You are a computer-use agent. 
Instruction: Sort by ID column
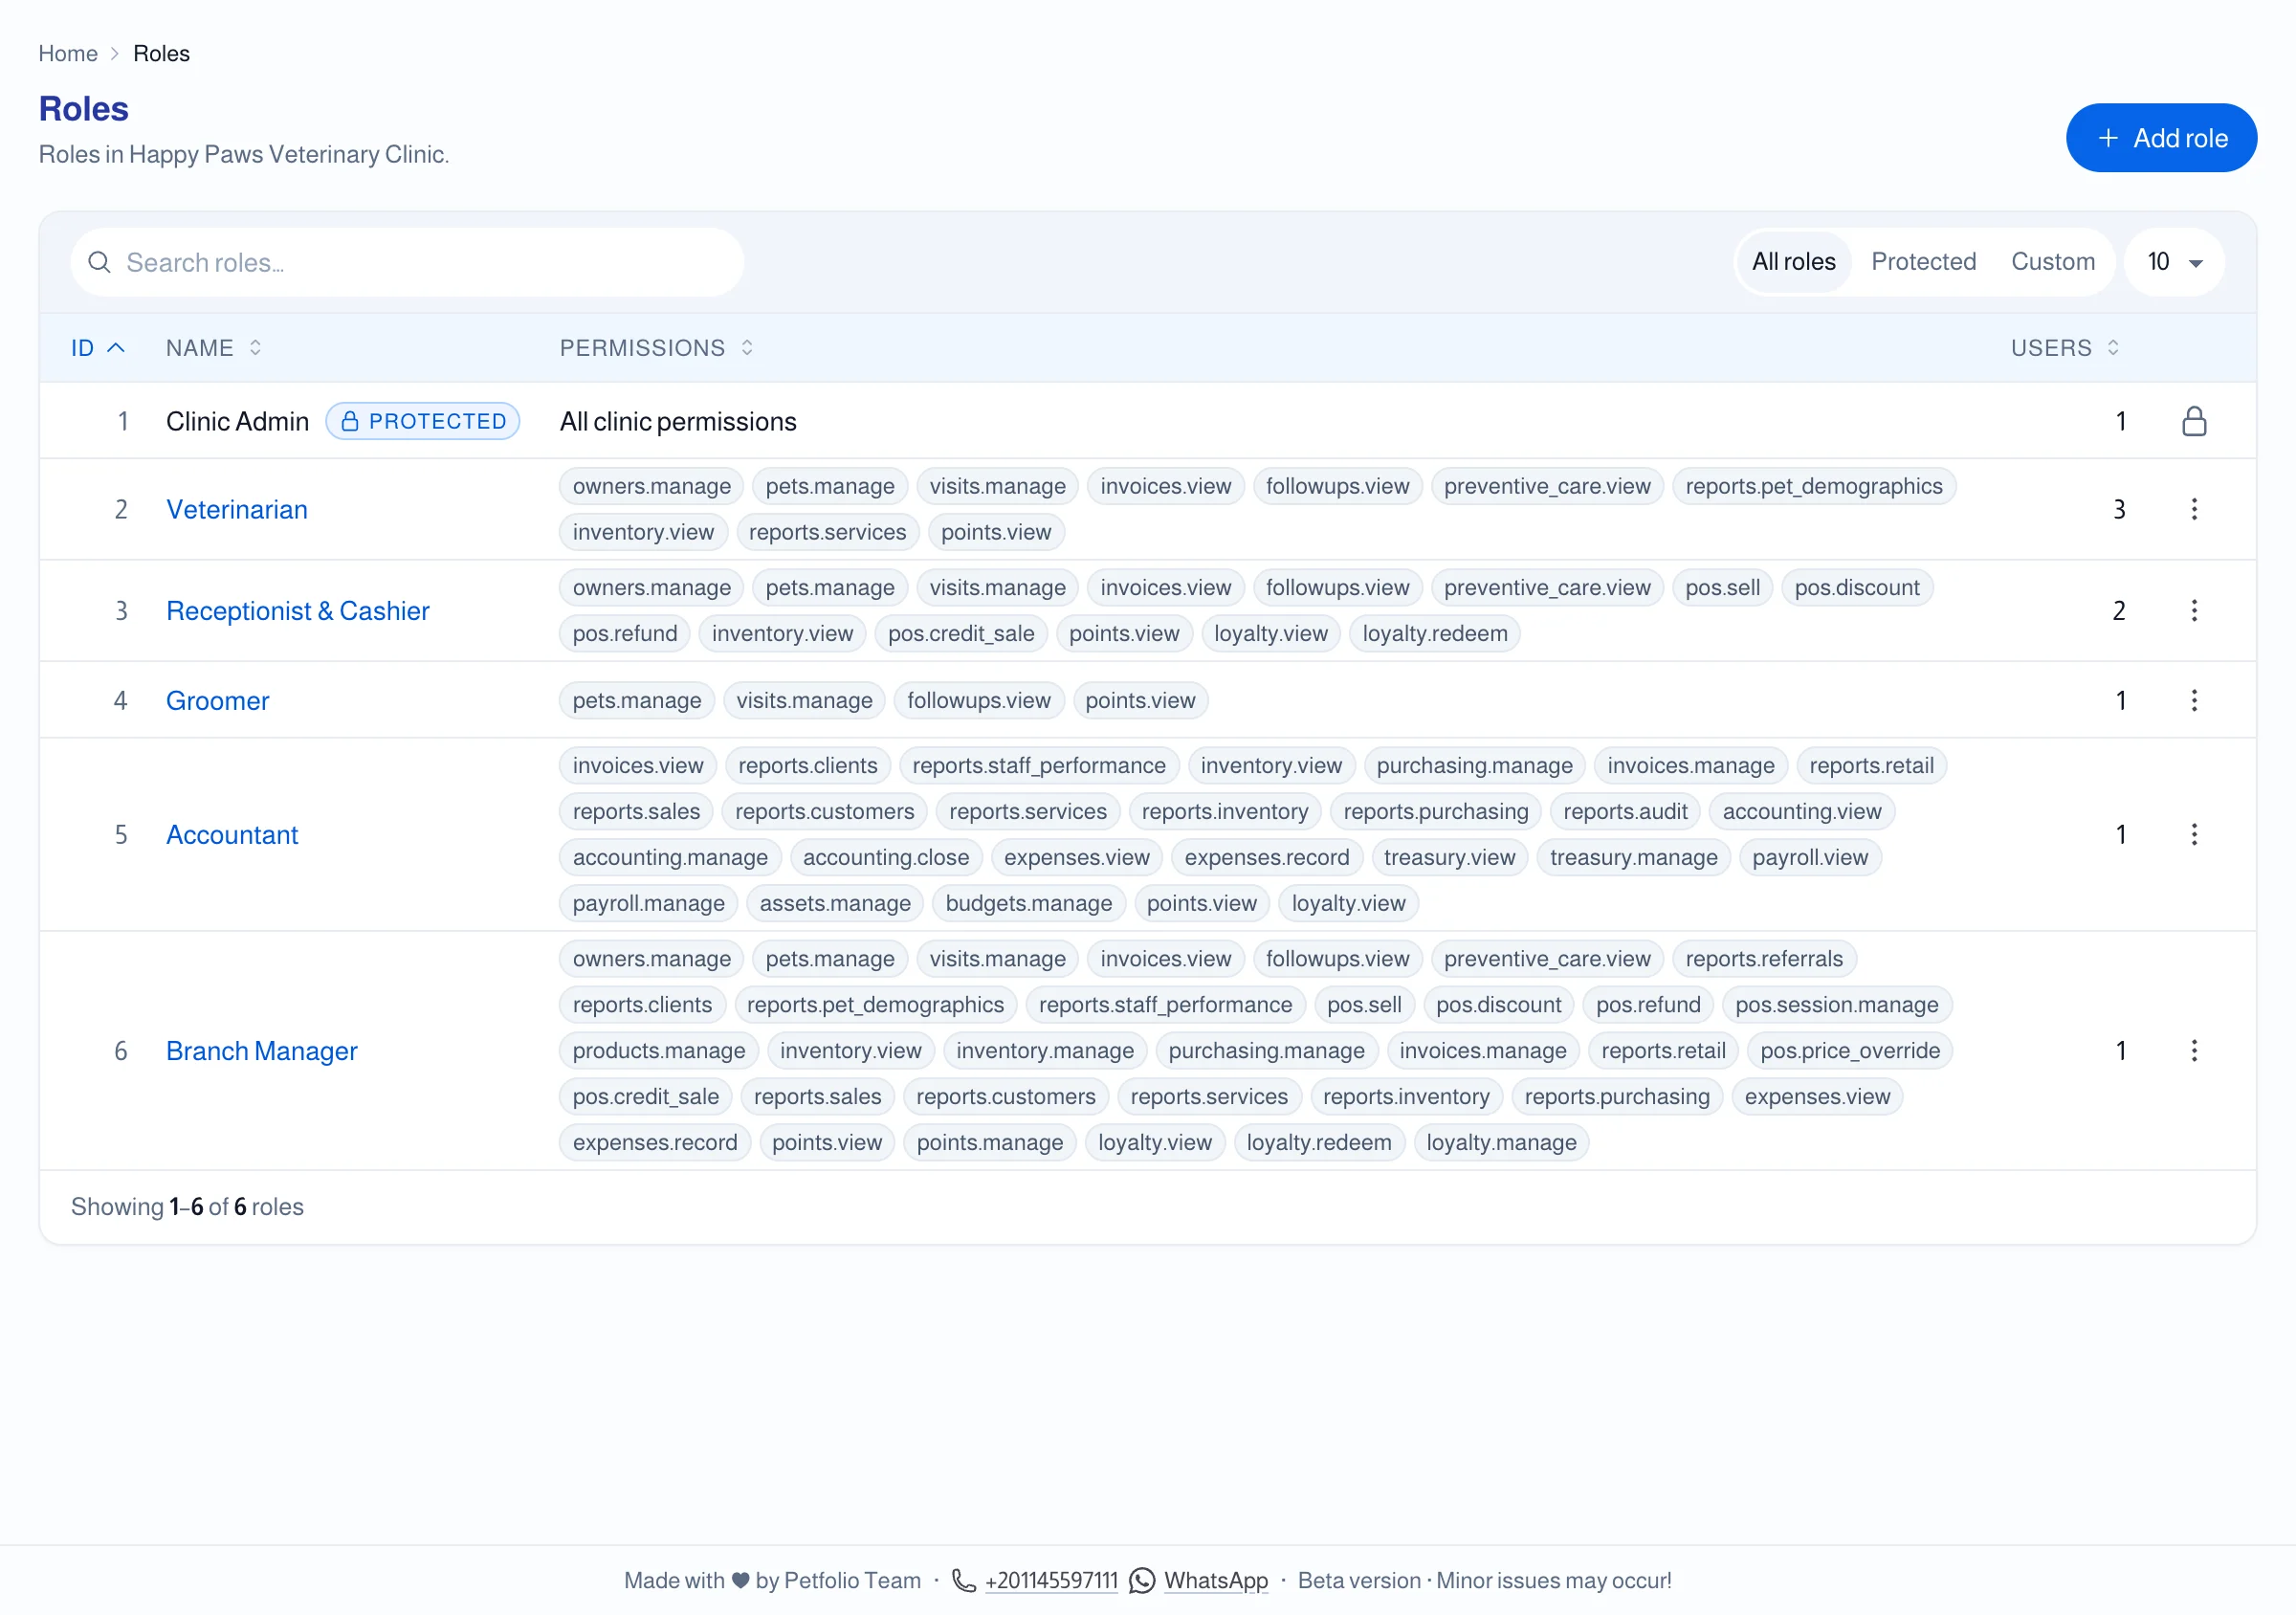click(x=97, y=347)
